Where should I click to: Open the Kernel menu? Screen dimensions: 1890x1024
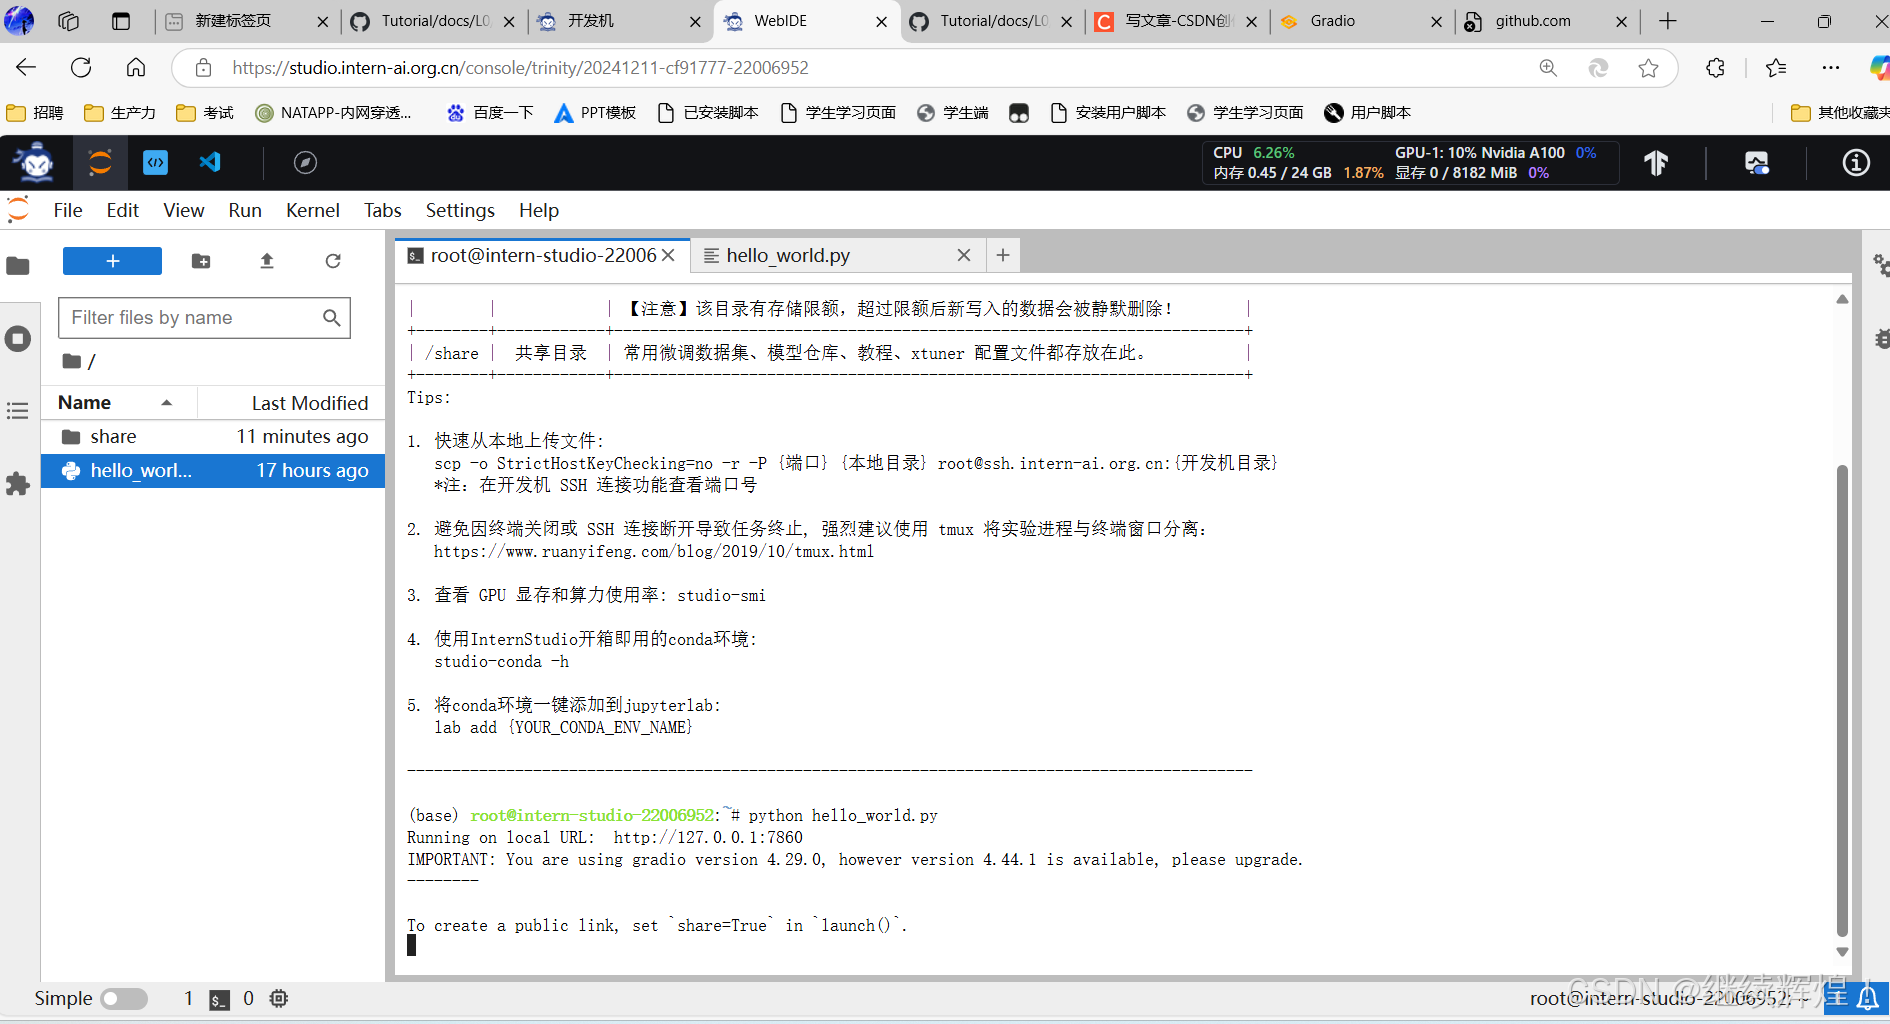coord(312,210)
